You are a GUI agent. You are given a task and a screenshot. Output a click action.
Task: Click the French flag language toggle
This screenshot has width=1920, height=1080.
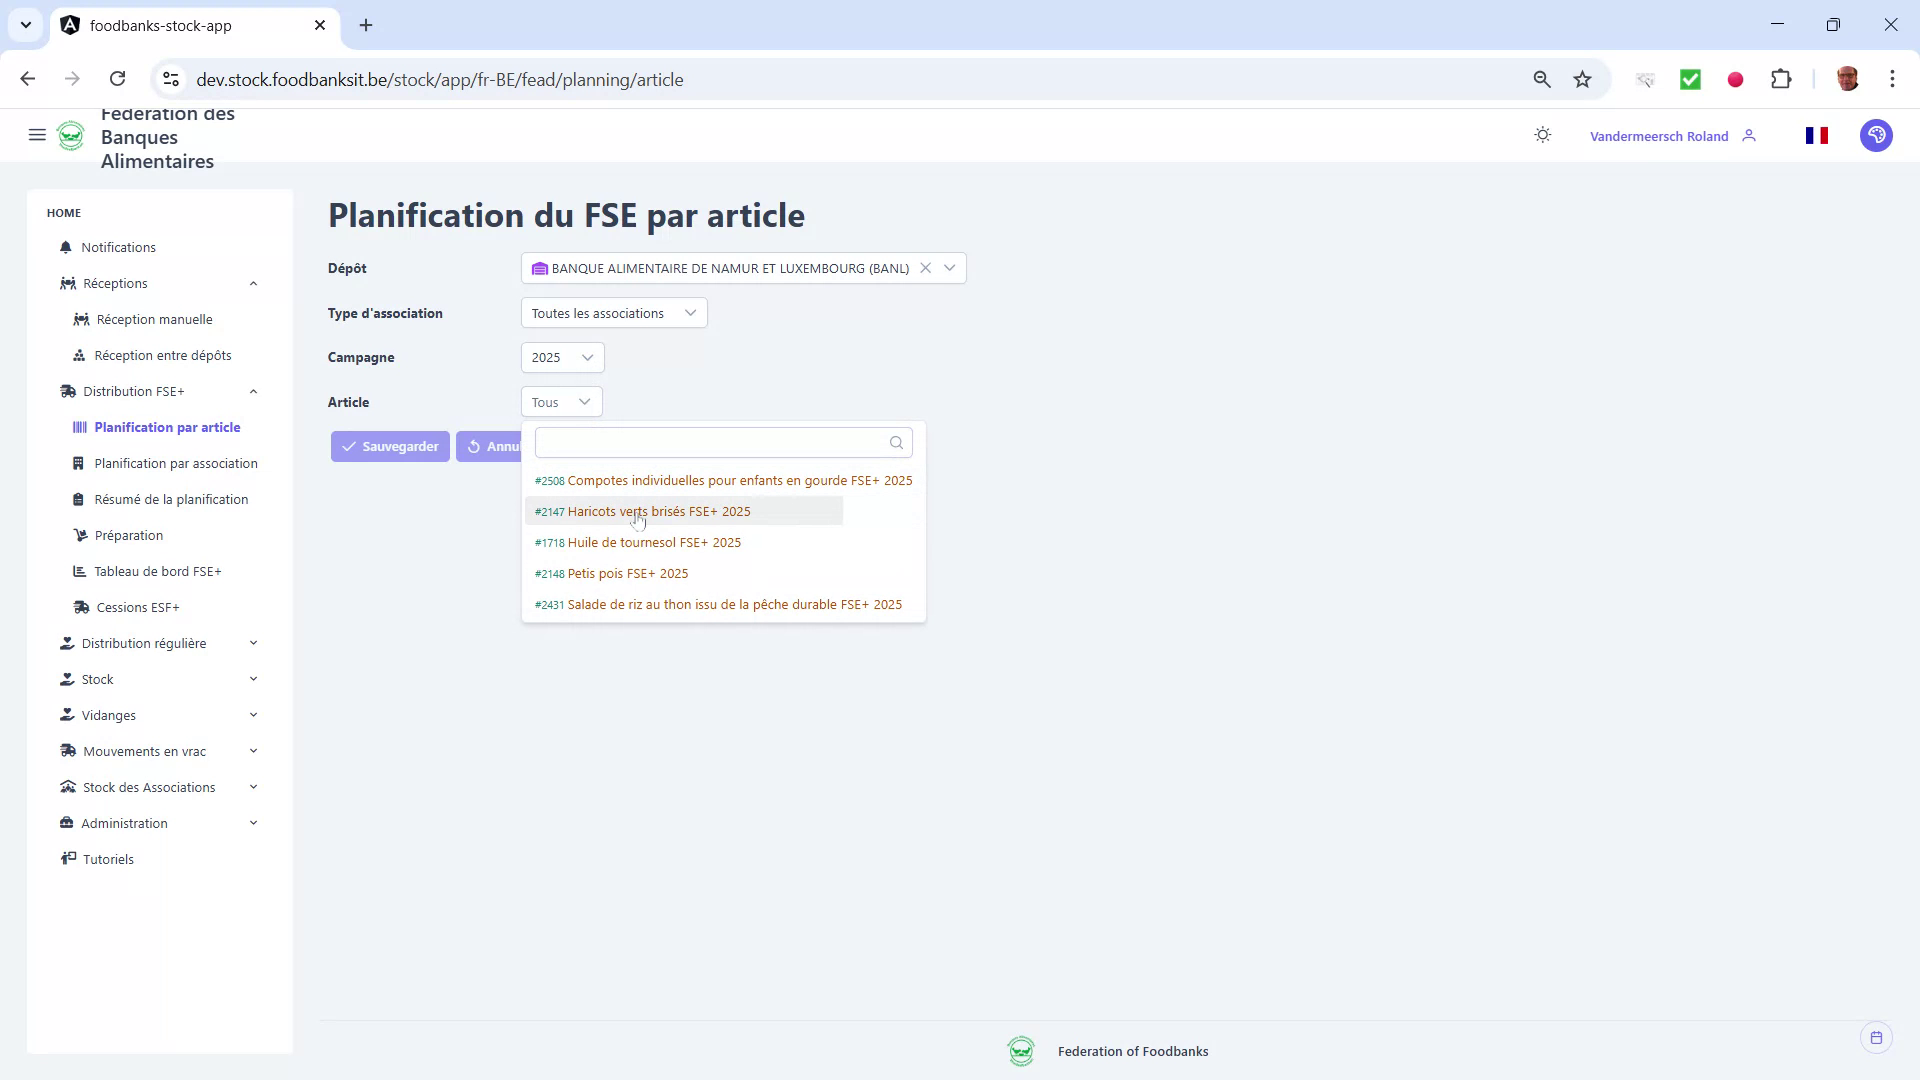pyautogui.click(x=1818, y=135)
